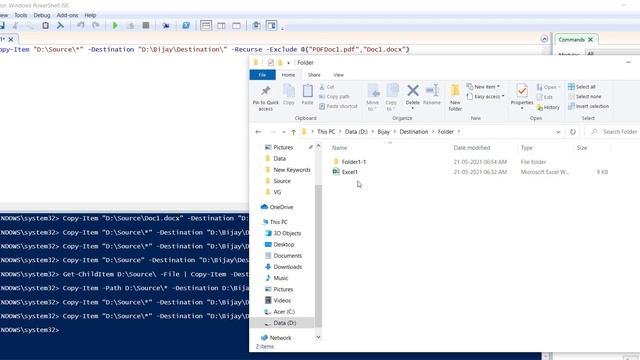Click Bijay in the address breadcrumb
The height and width of the screenshot is (360, 640).
pyautogui.click(x=384, y=132)
